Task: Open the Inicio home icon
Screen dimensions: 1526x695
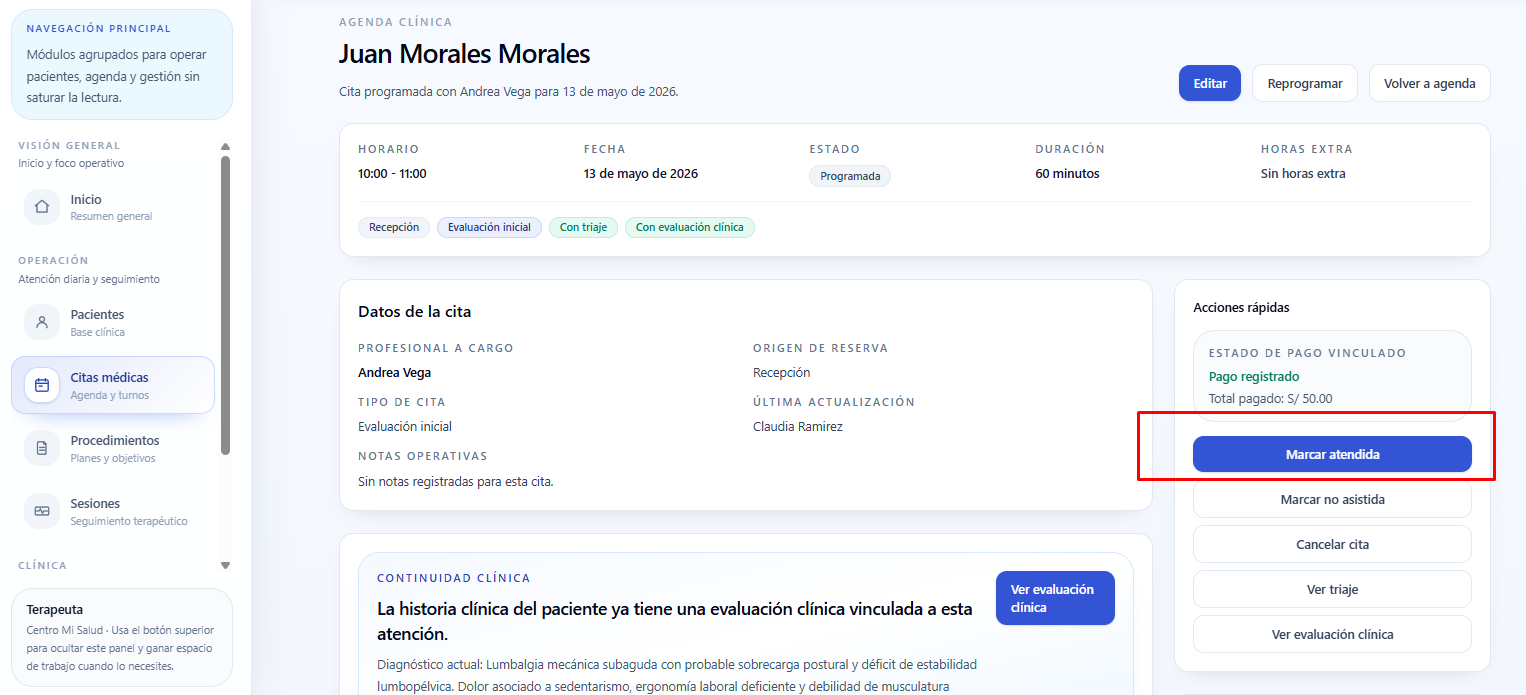Action: [x=42, y=207]
